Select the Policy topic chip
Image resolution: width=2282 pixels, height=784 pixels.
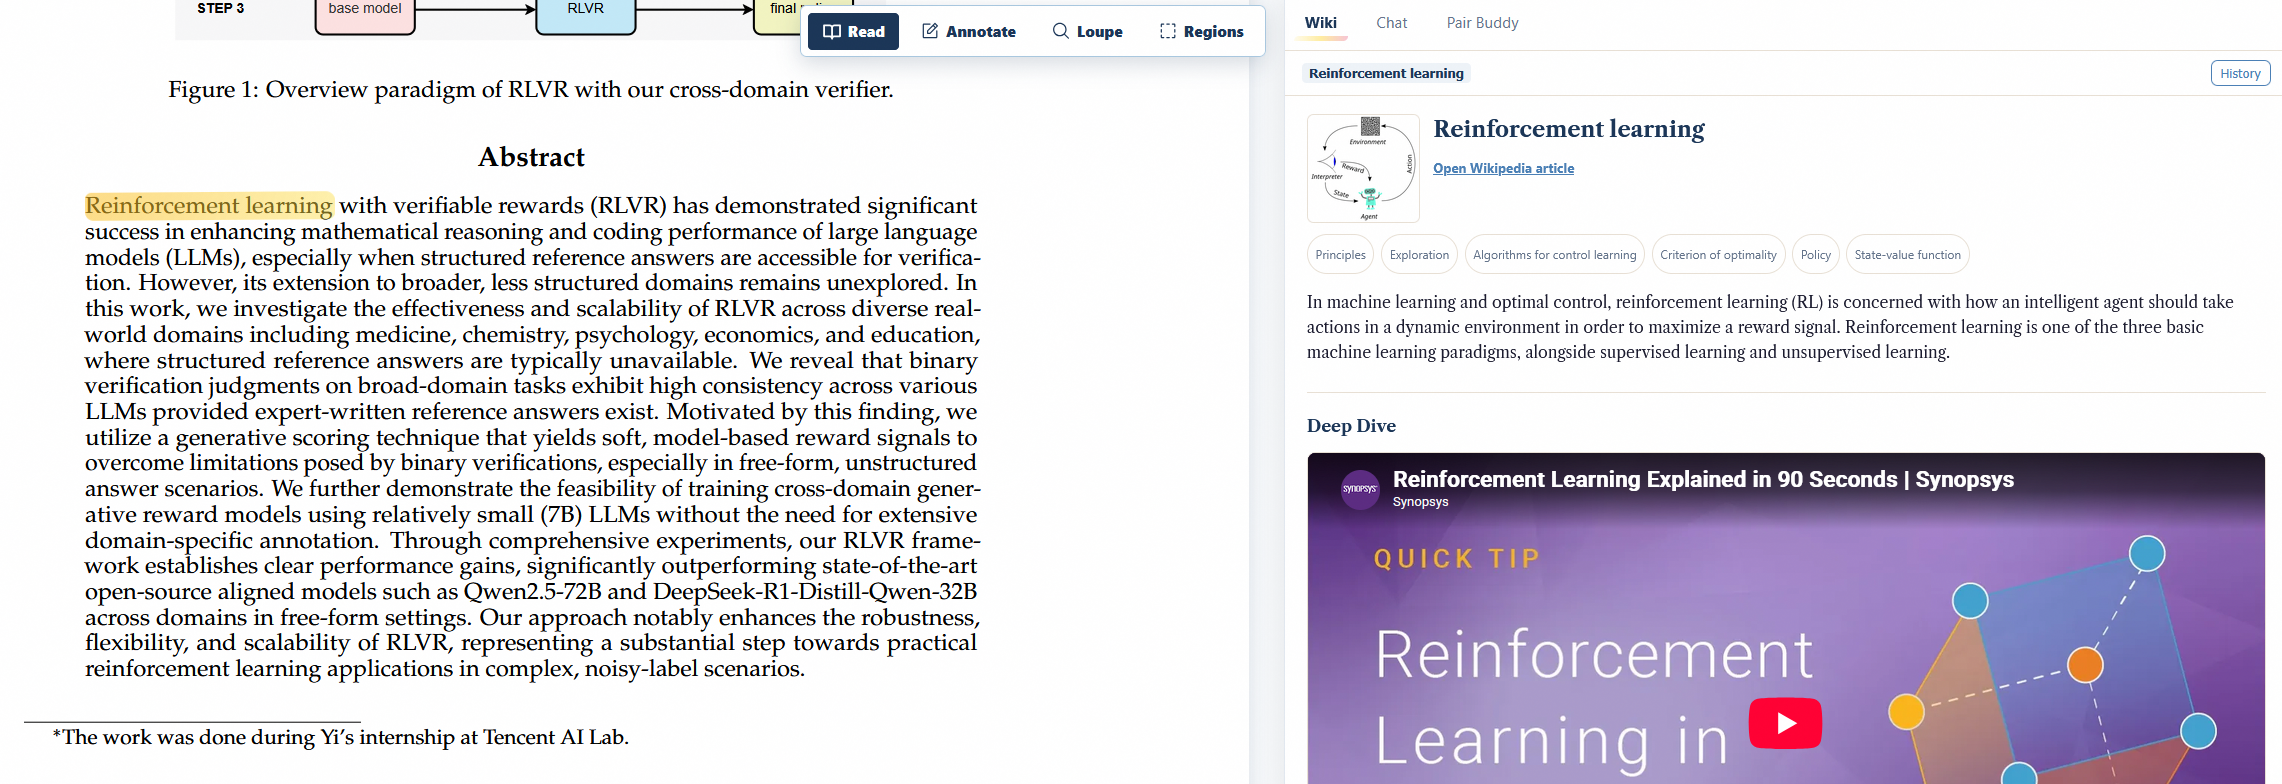[x=1815, y=255]
